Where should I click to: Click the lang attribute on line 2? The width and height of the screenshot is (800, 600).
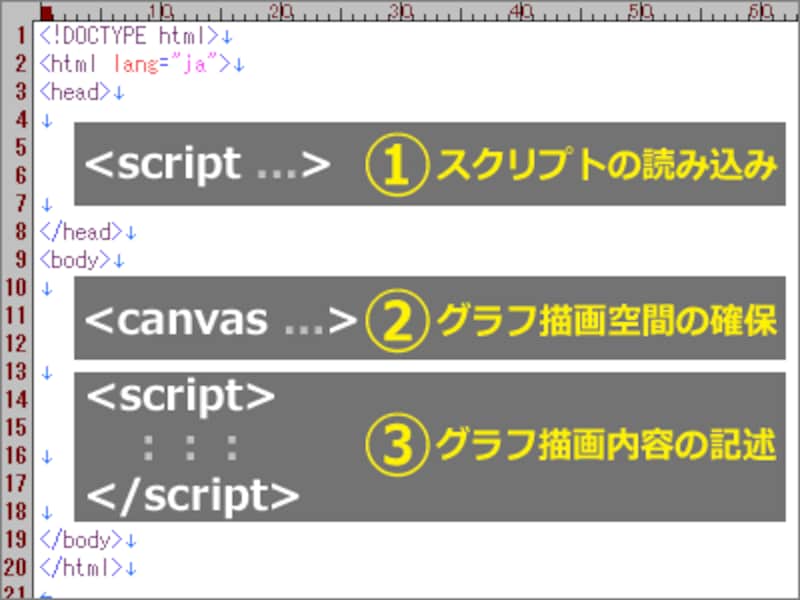coord(136,64)
